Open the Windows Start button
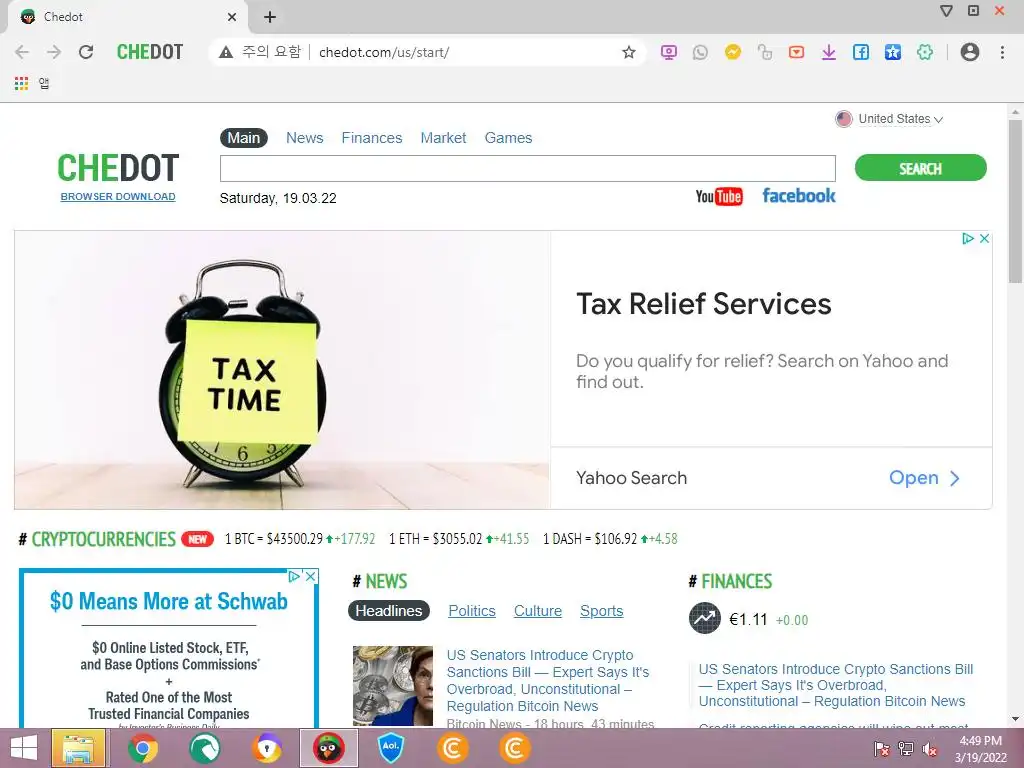The width and height of the screenshot is (1024, 768). click(x=24, y=748)
